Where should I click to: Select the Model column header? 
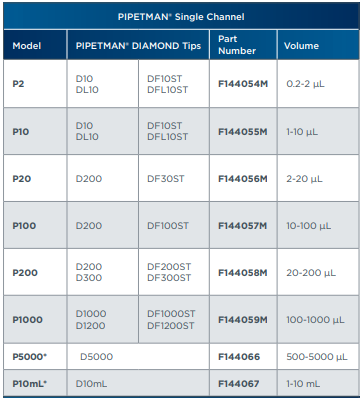pyautogui.click(x=27, y=46)
